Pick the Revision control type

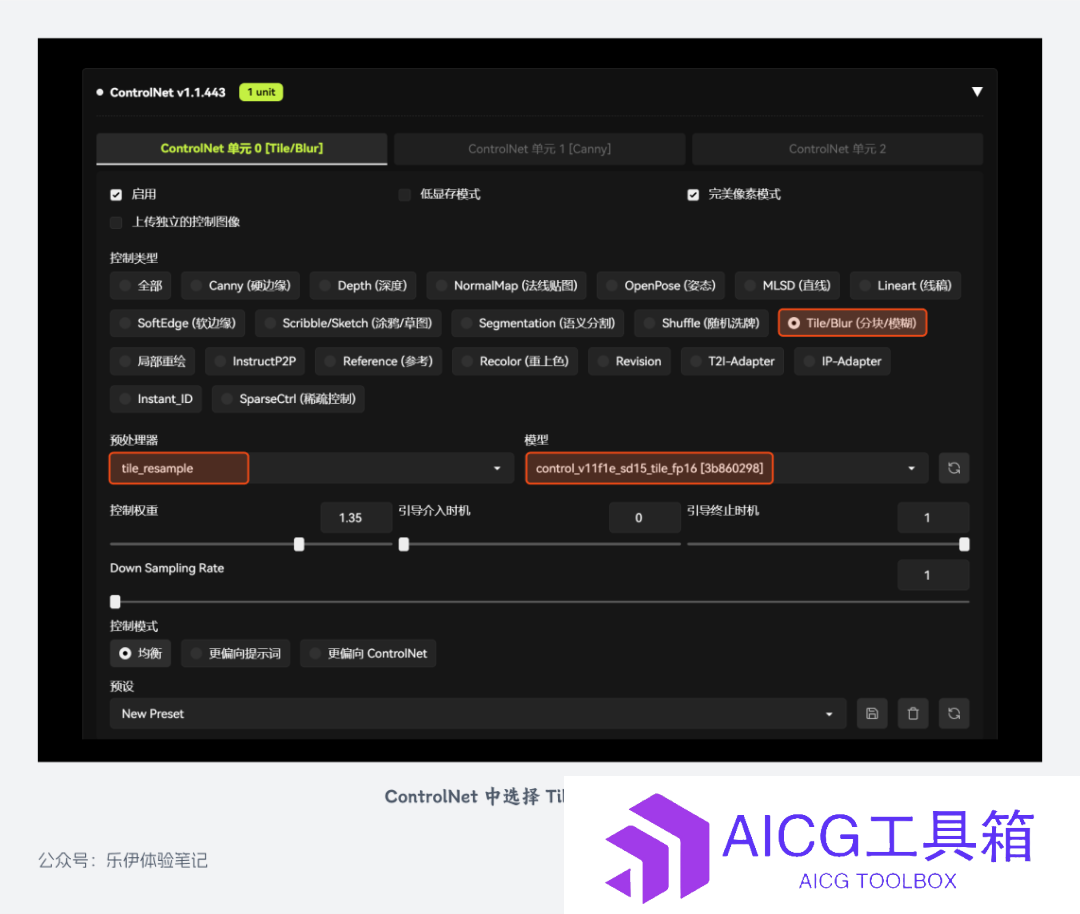coord(629,361)
